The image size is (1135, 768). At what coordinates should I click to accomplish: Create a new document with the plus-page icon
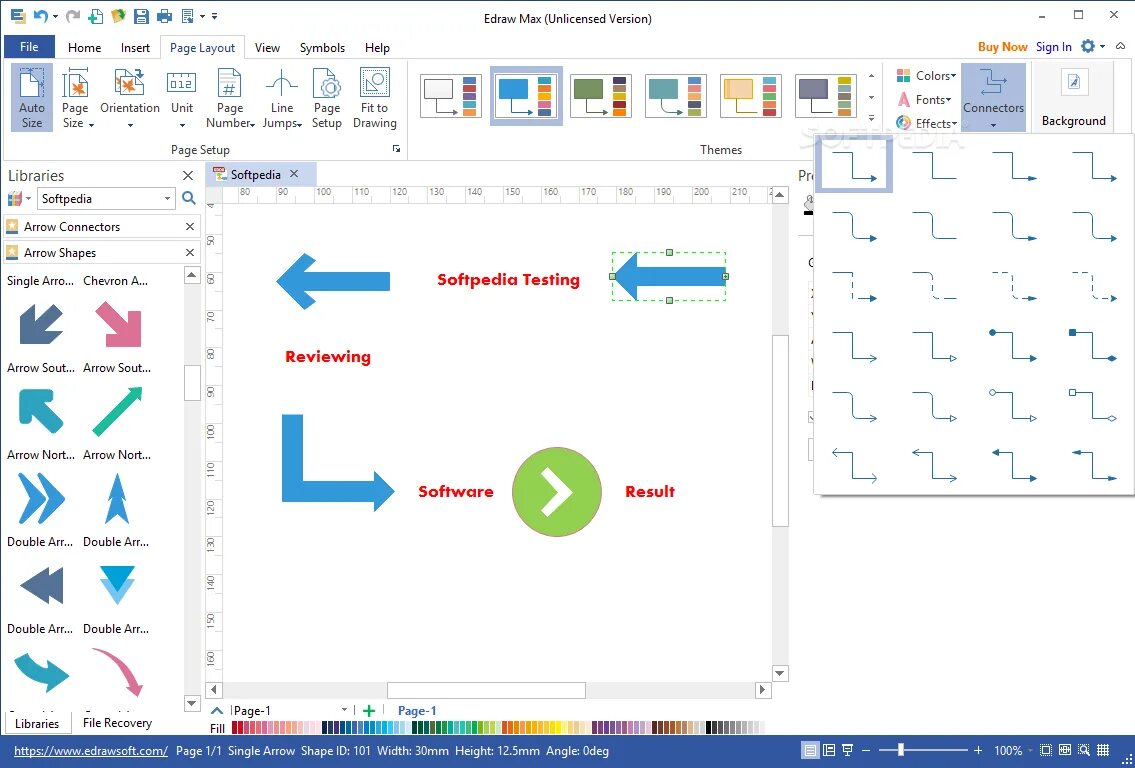pyautogui.click(x=95, y=16)
